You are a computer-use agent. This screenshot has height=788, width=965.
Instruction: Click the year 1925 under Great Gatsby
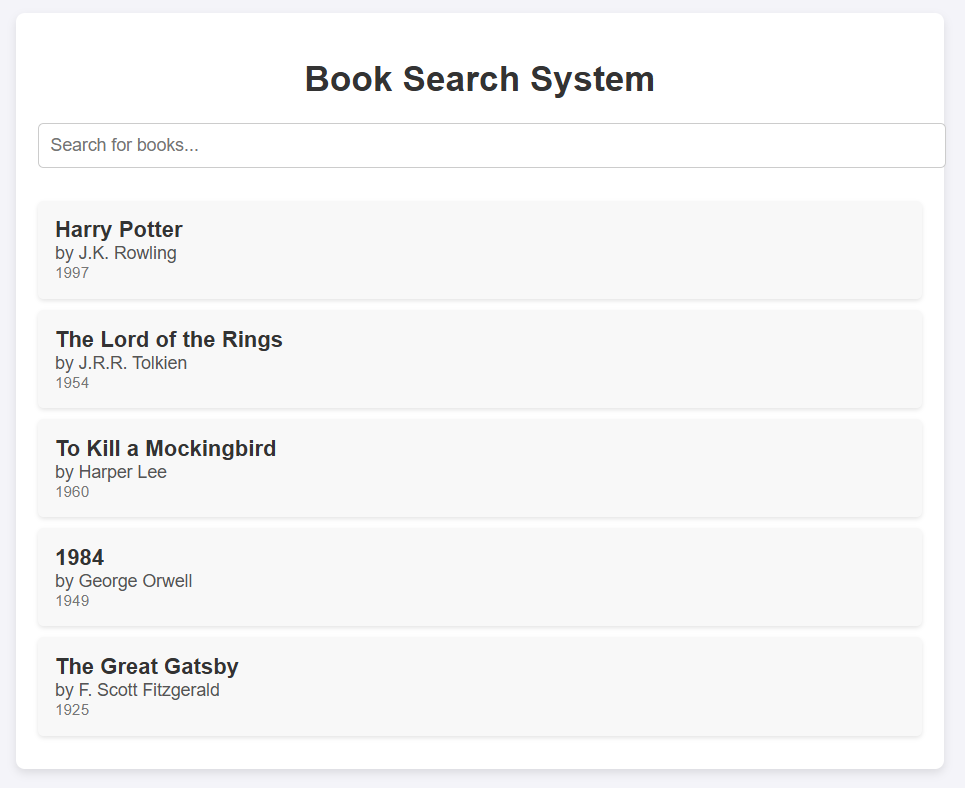72,709
